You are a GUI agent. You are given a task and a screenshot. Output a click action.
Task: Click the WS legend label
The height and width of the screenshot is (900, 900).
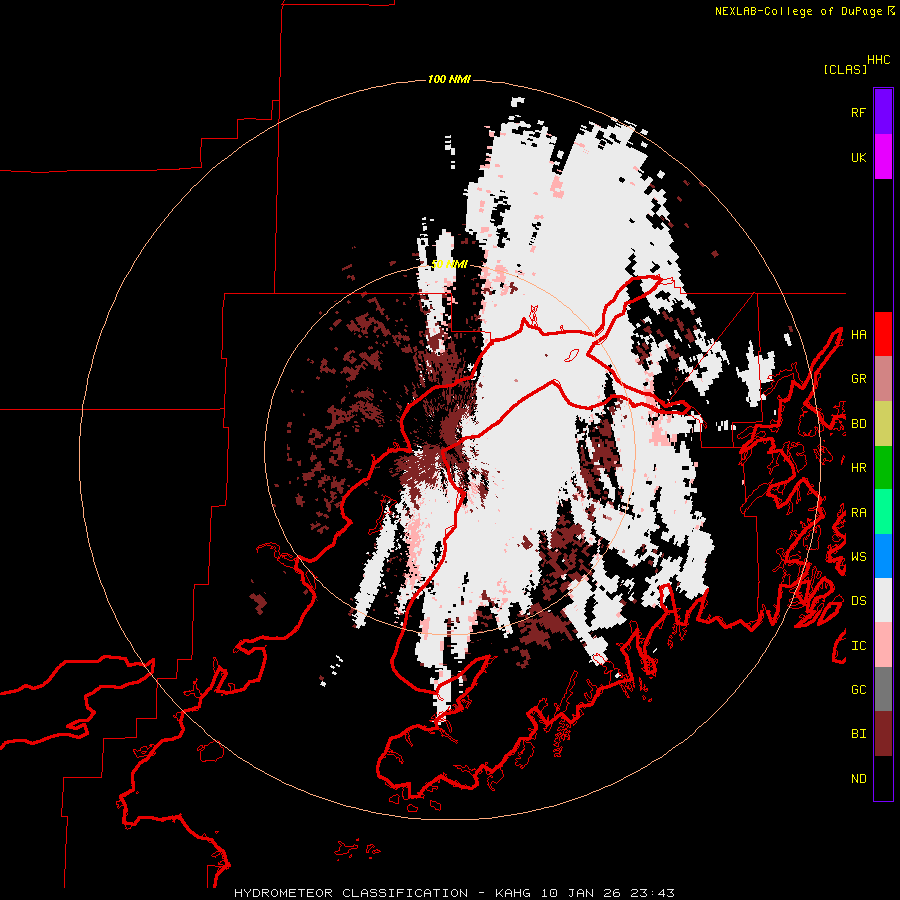click(858, 557)
